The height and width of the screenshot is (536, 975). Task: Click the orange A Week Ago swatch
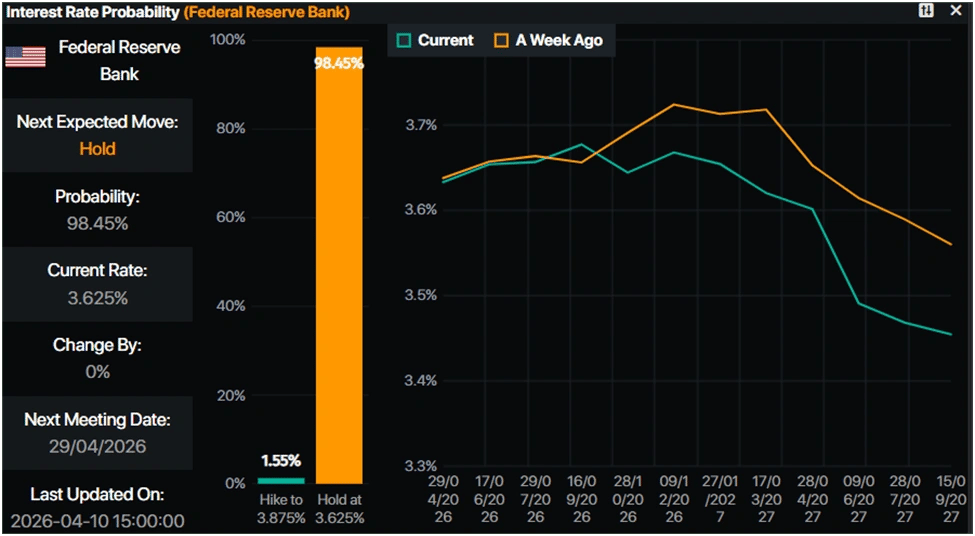click(502, 40)
